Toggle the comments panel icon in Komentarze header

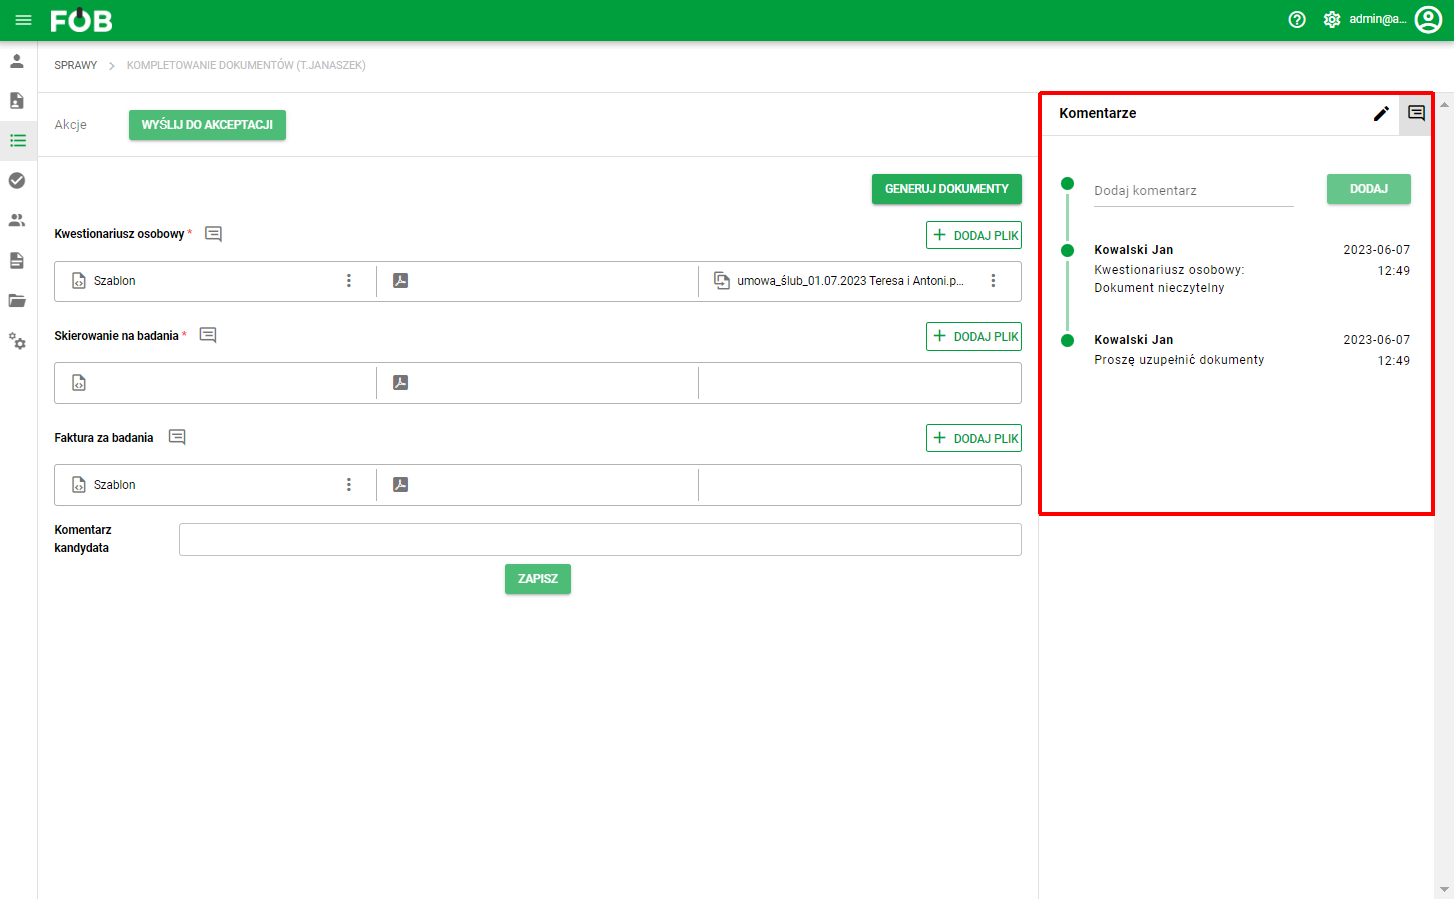[1416, 114]
